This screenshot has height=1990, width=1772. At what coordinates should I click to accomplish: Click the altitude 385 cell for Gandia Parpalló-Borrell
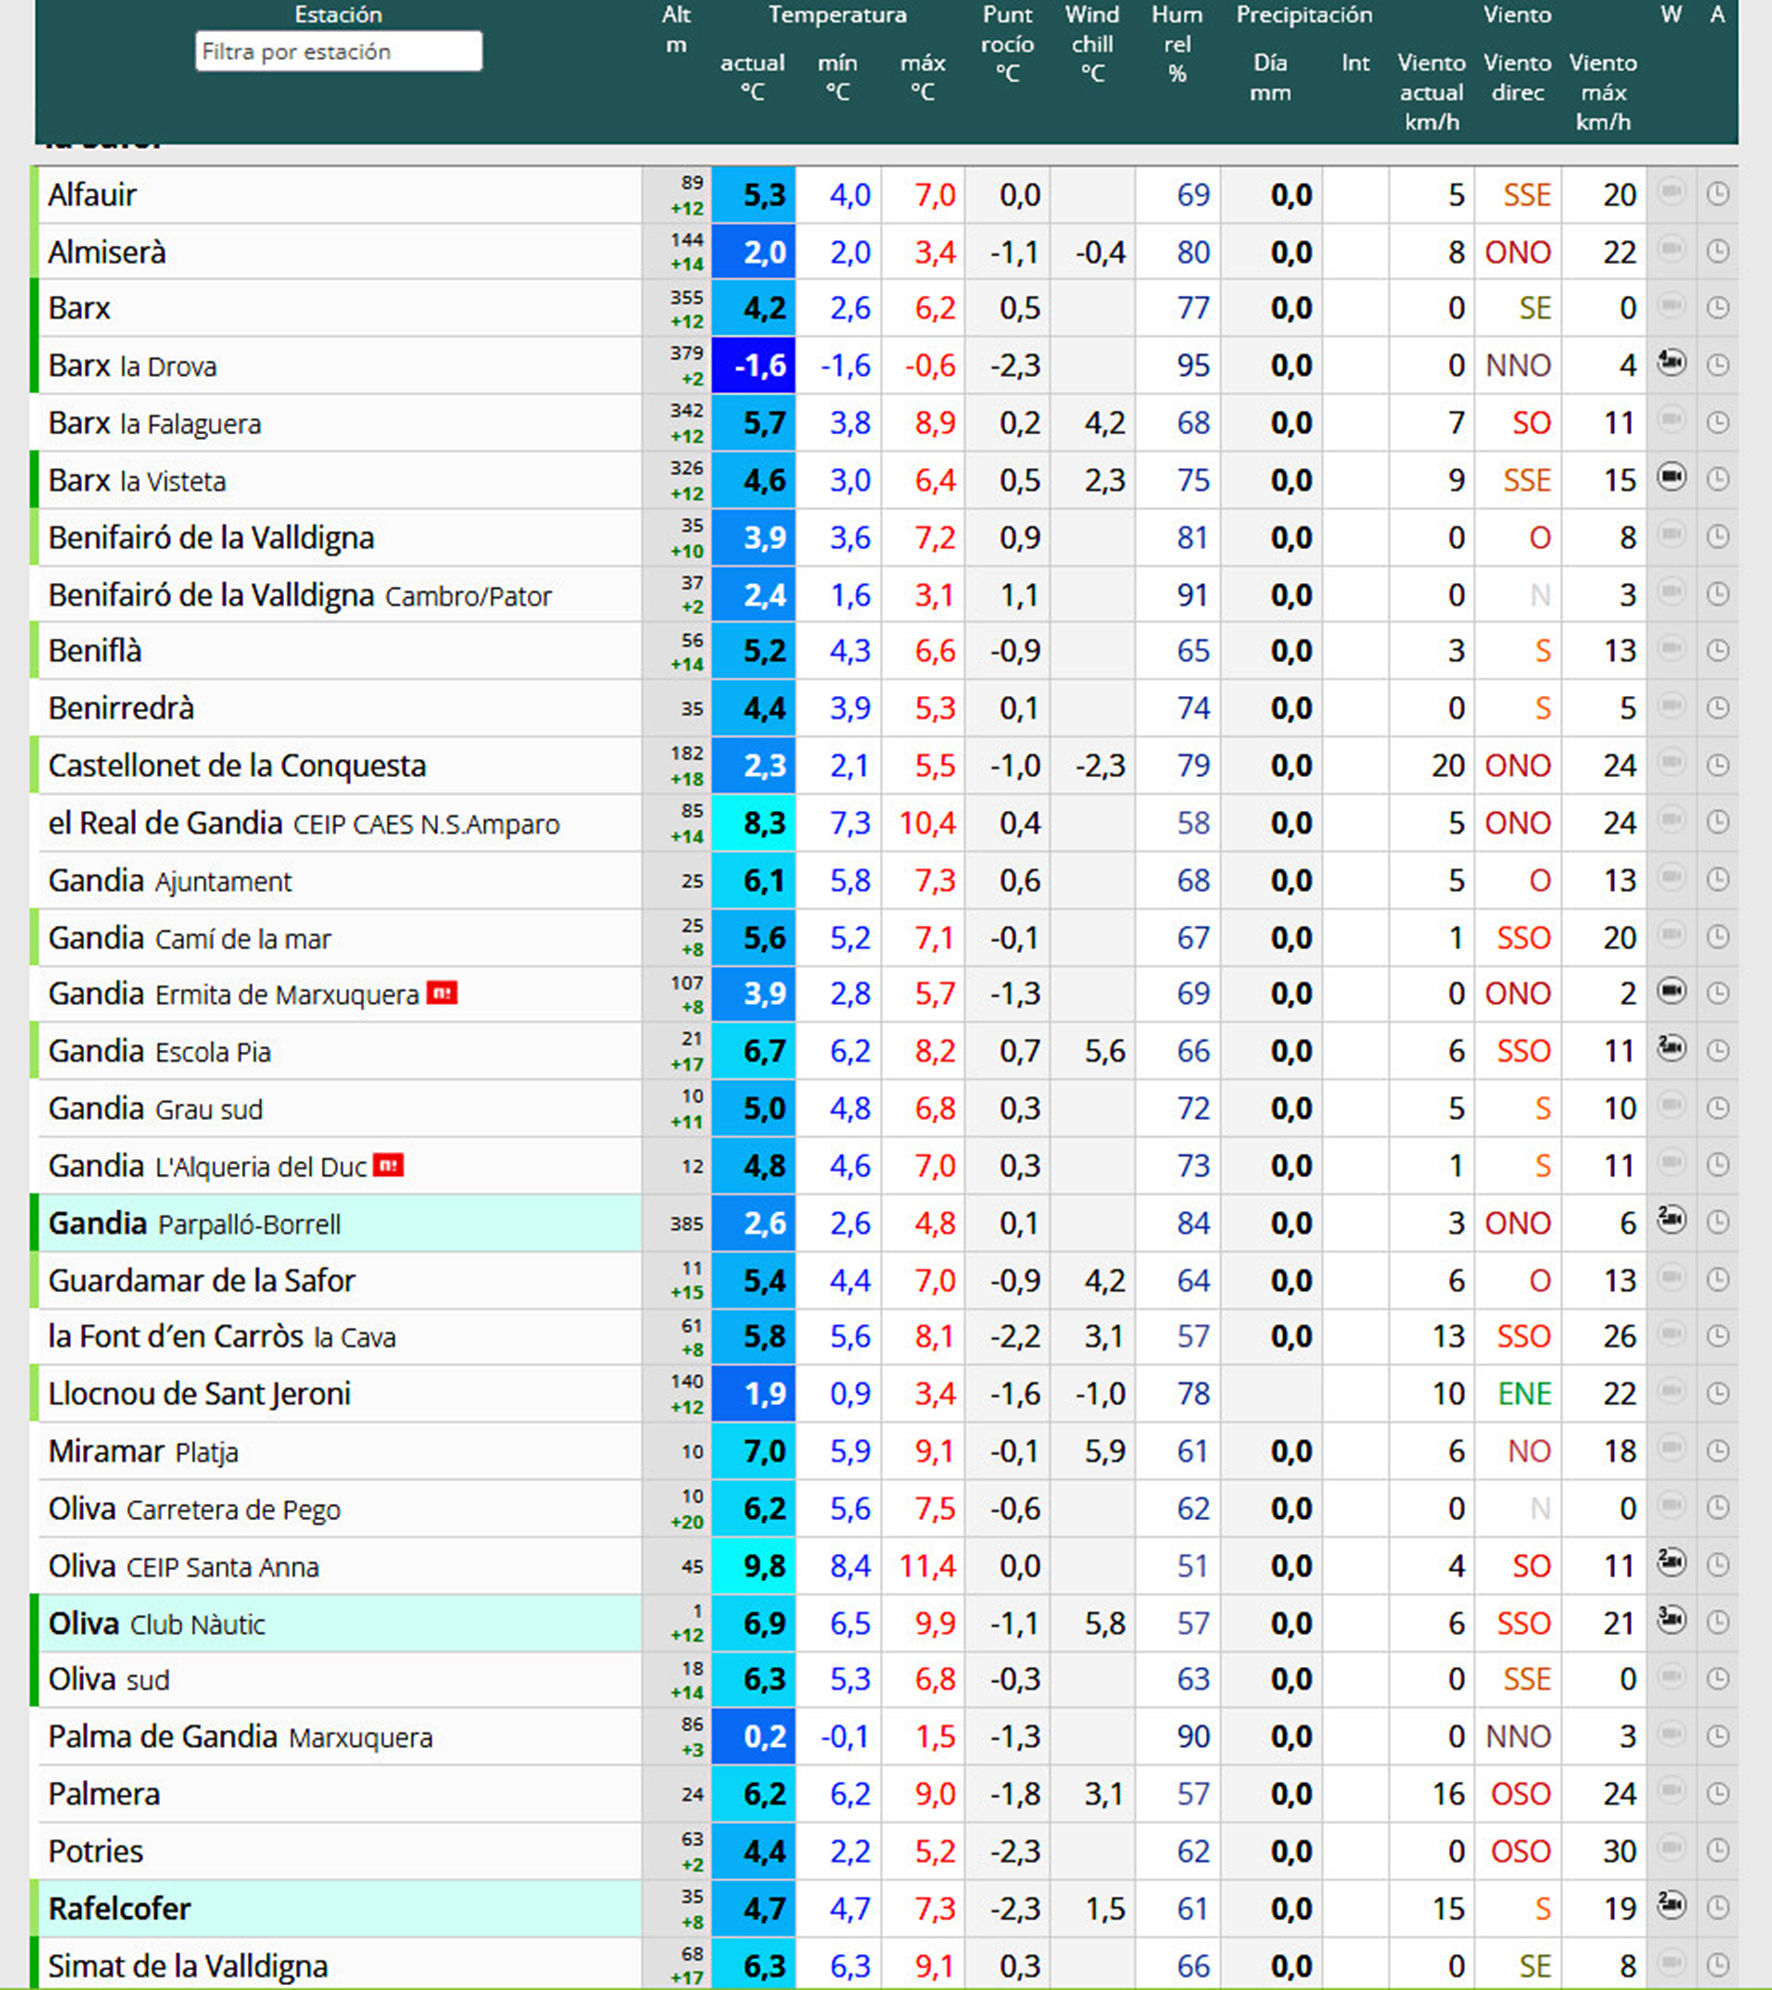pyautogui.click(x=686, y=1223)
